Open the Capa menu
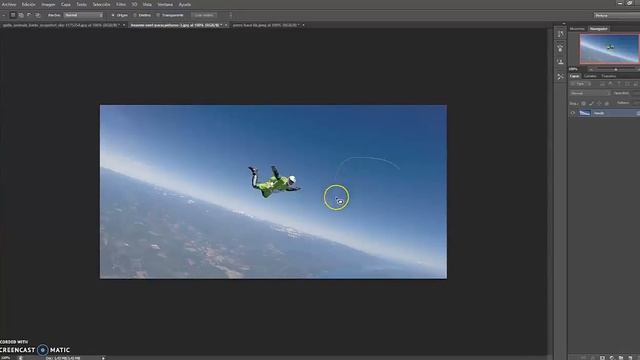The image size is (640, 360). click(66, 4)
